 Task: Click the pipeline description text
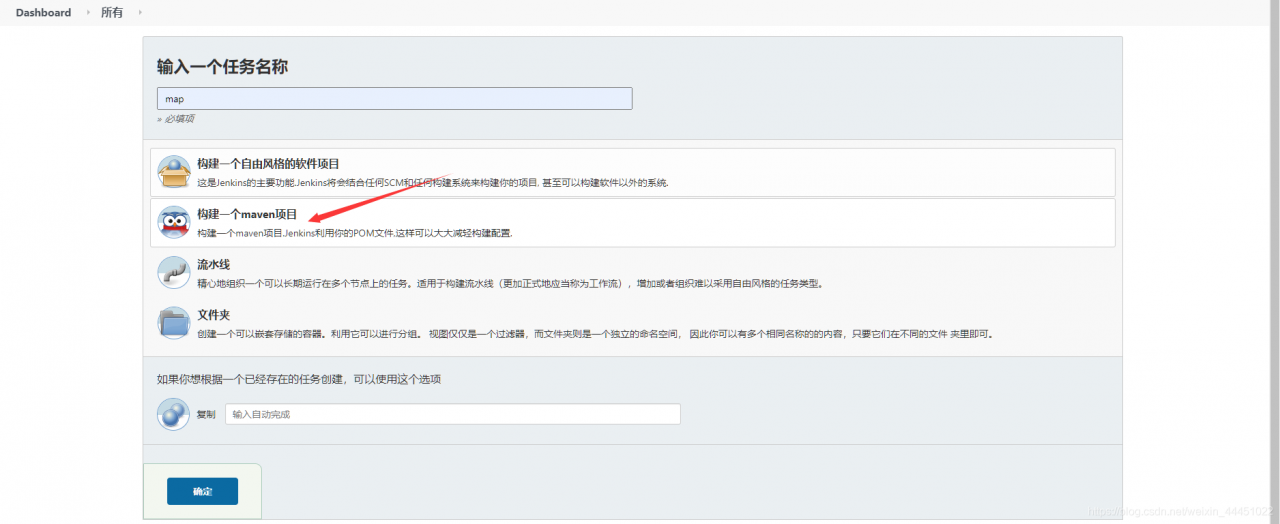pos(510,283)
